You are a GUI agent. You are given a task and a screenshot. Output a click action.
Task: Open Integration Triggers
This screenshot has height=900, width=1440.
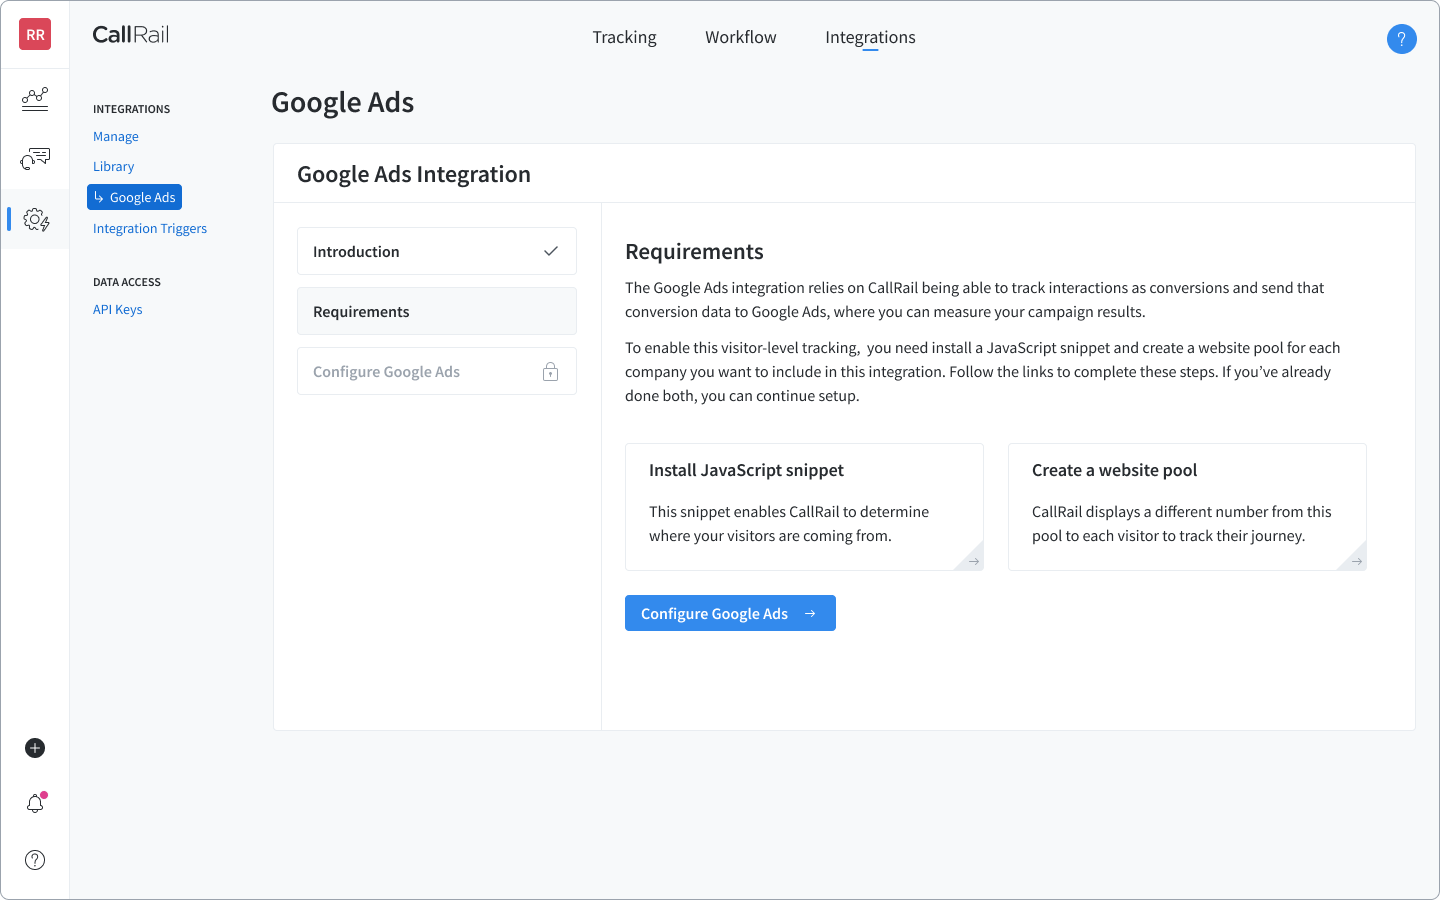150,229
